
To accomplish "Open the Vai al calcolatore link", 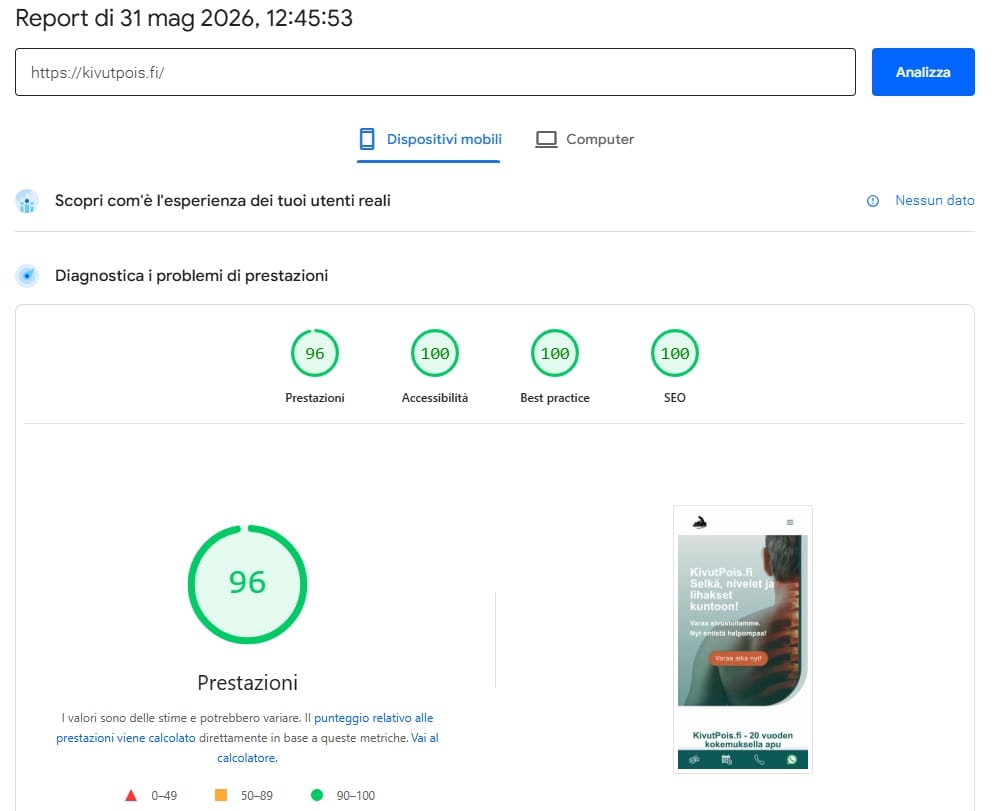I will (328, 748).
